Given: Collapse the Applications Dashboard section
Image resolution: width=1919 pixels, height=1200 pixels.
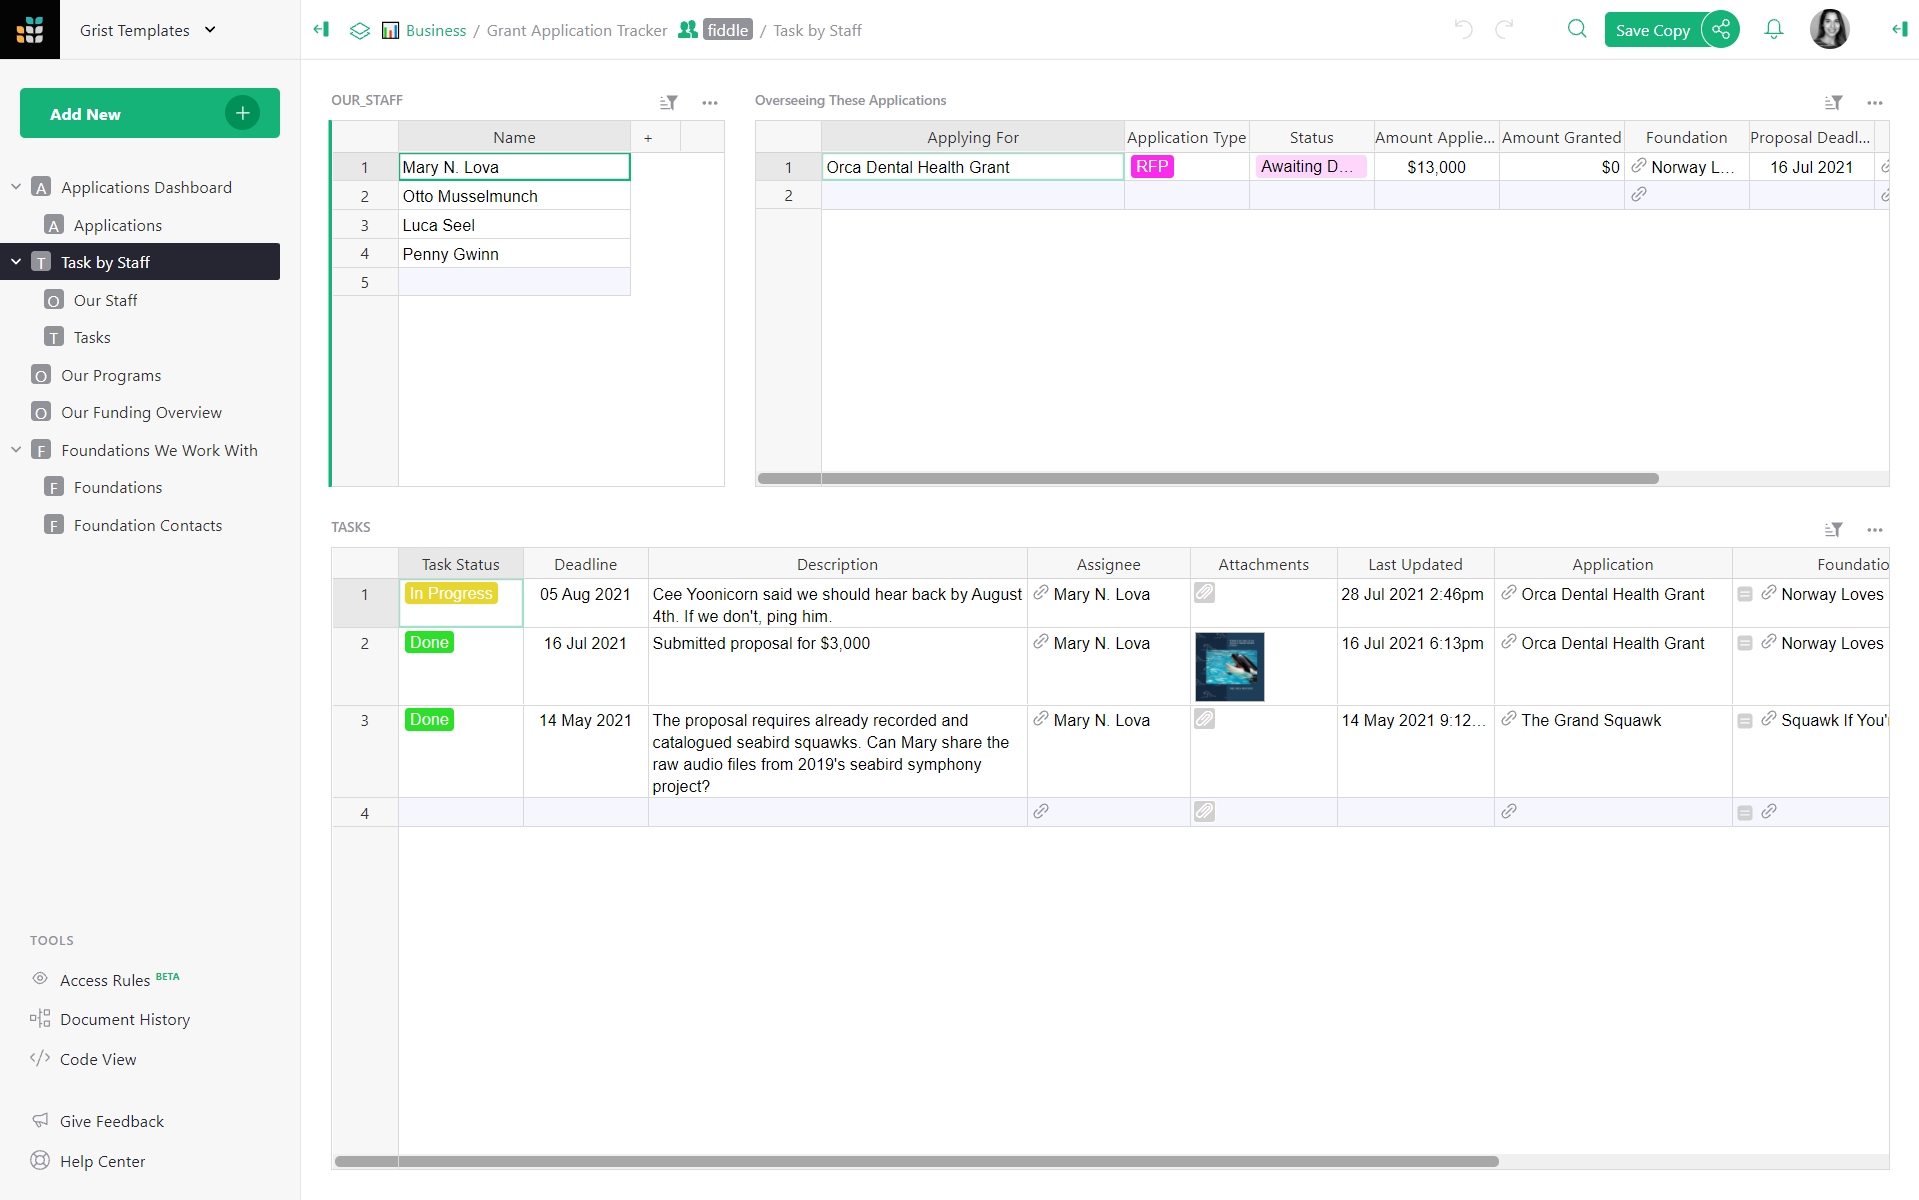Looking at the screenshot, I should coord(15,186).
